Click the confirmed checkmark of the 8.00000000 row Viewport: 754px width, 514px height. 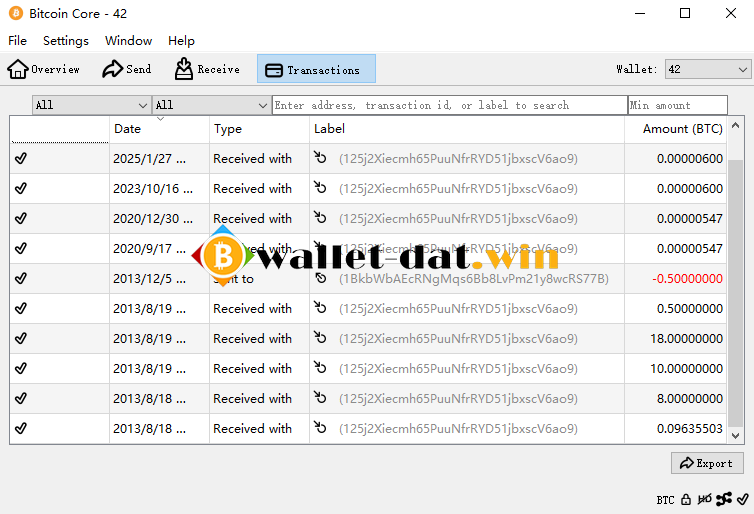(x=21, y=398)
